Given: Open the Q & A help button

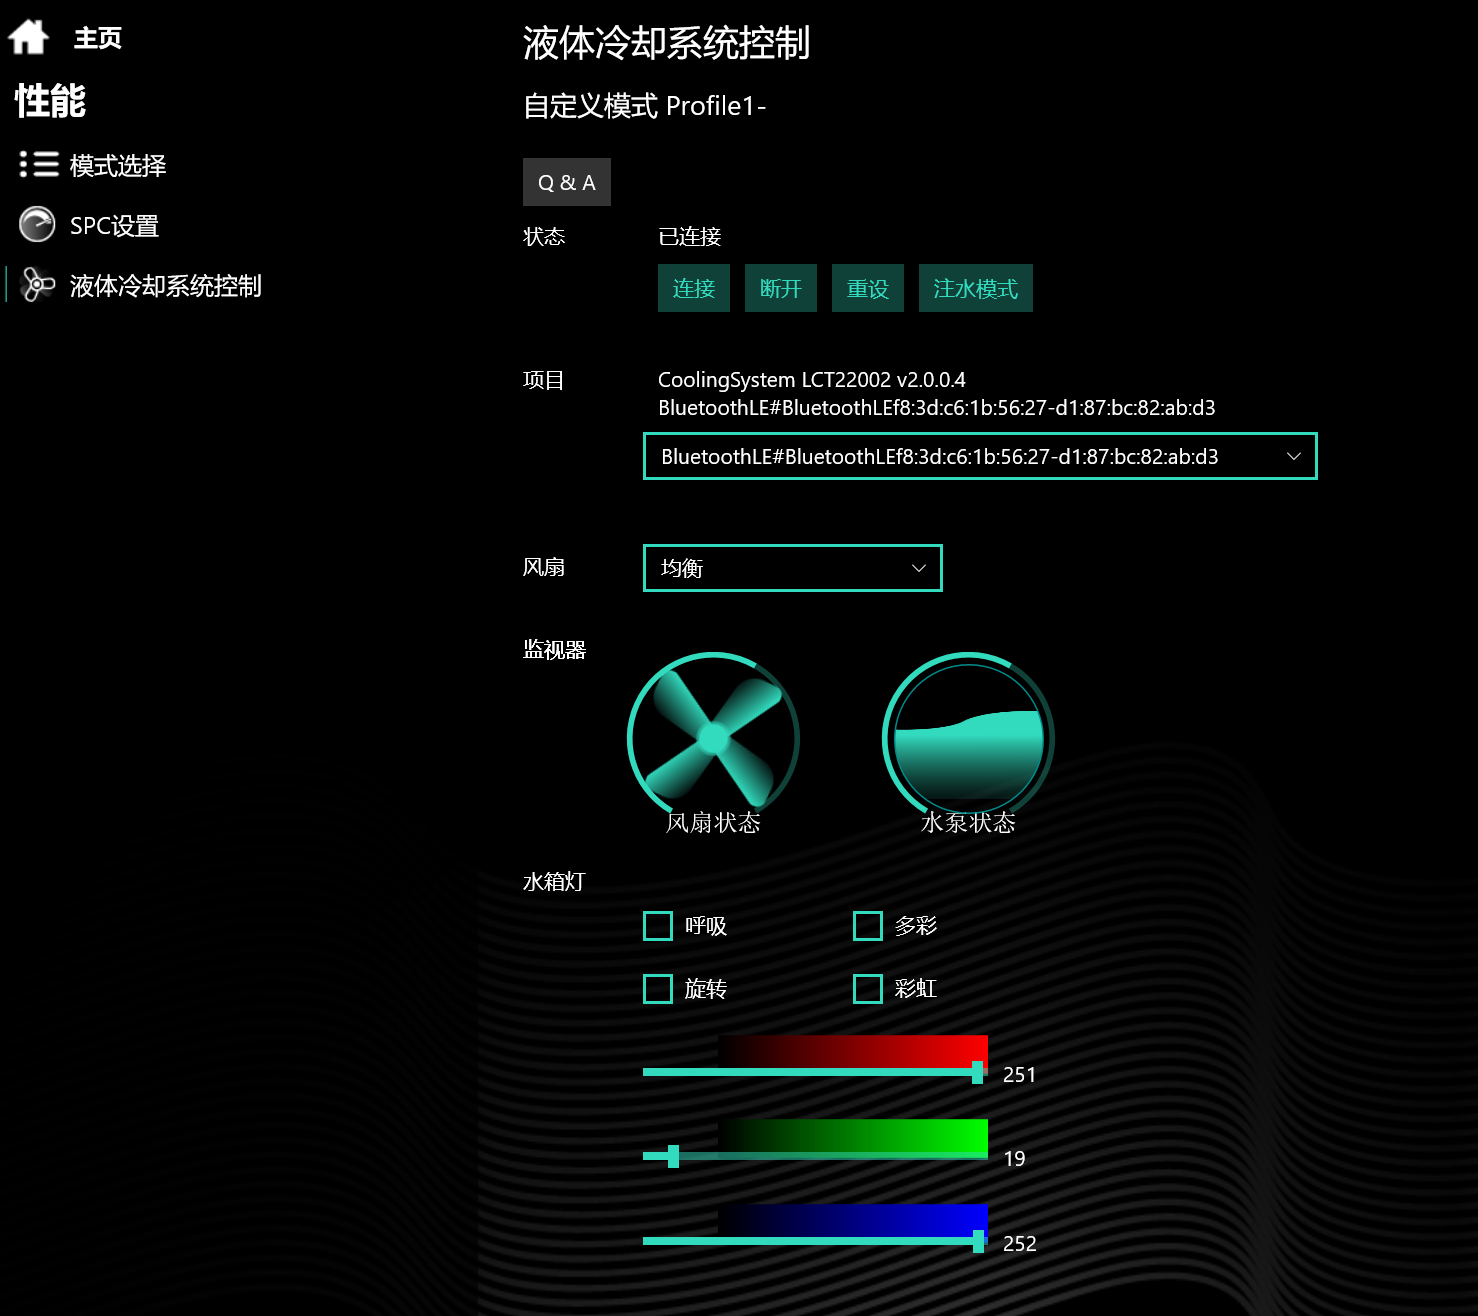Looking at the screenshot, I should point(566,182).
